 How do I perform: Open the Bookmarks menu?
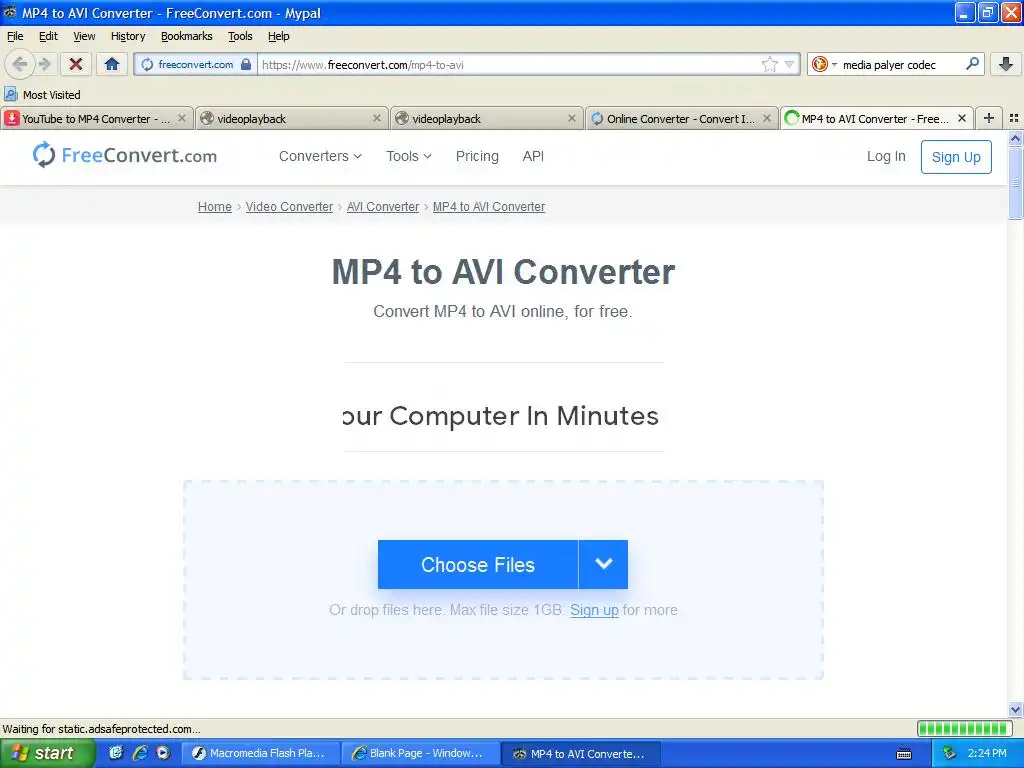click(187, 36)
